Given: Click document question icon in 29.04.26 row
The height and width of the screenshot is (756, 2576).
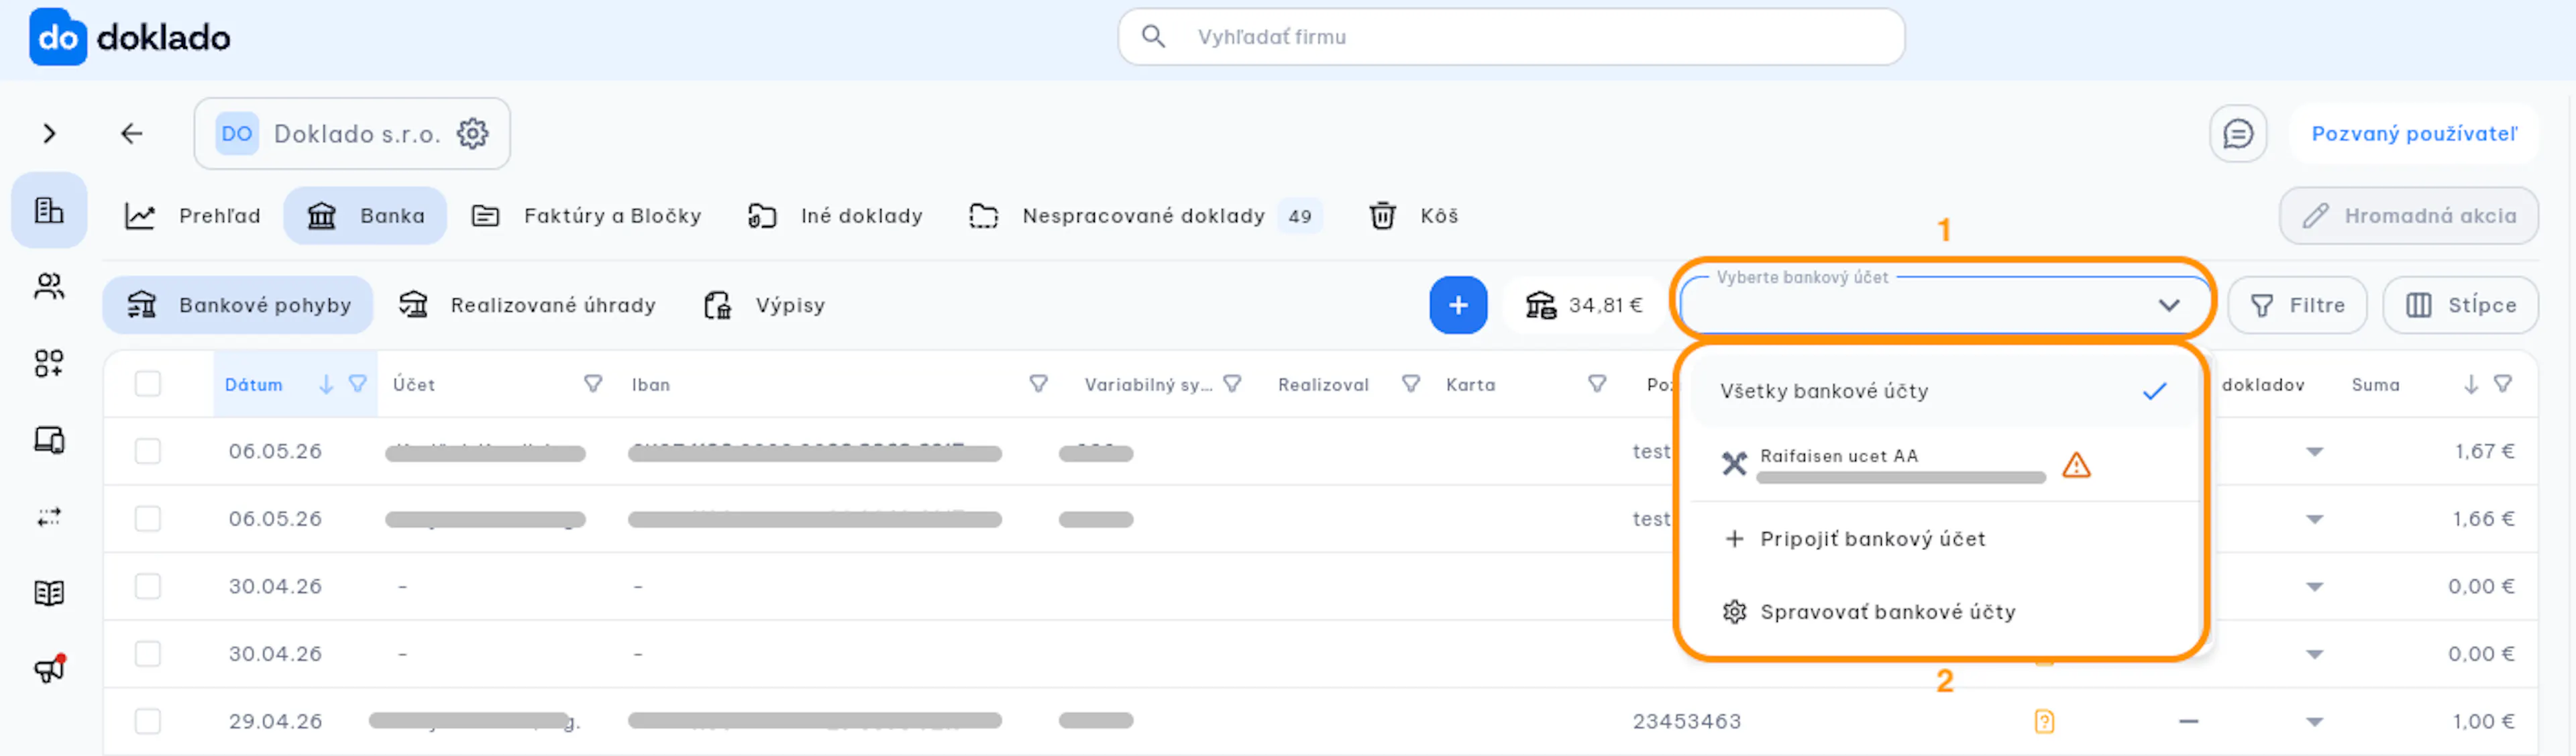Looking at the screenshot, I should point(2044,721).
